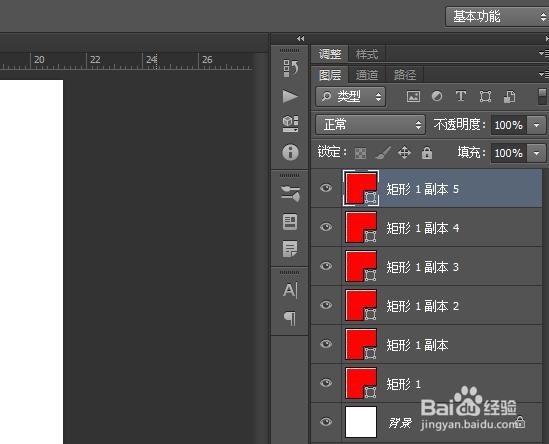Switch to the 样式 tab
549x444 pixels.
tap(367, 54)
